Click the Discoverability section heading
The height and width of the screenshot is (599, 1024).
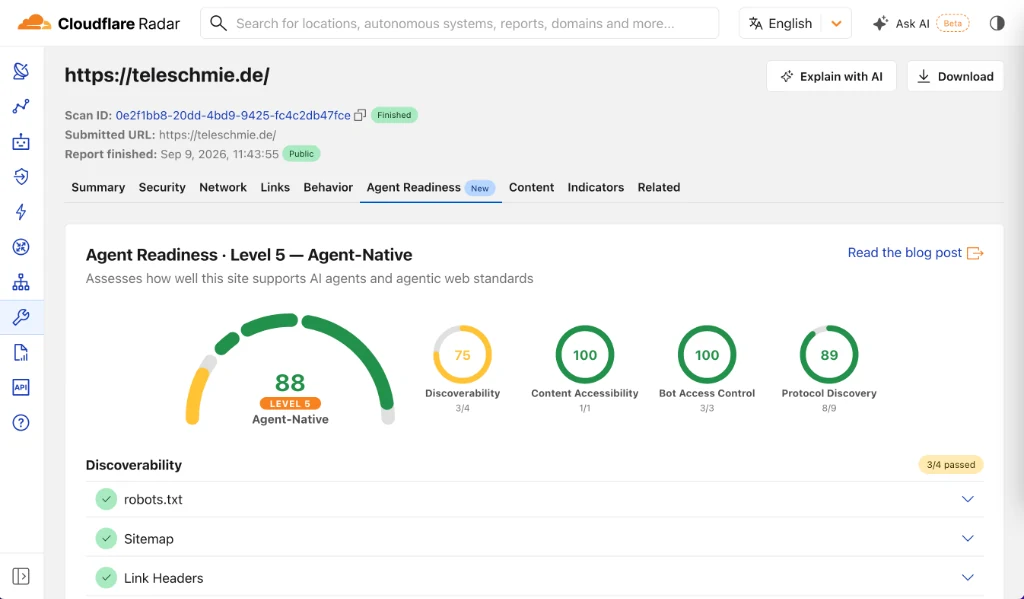(x=134, y=465)
